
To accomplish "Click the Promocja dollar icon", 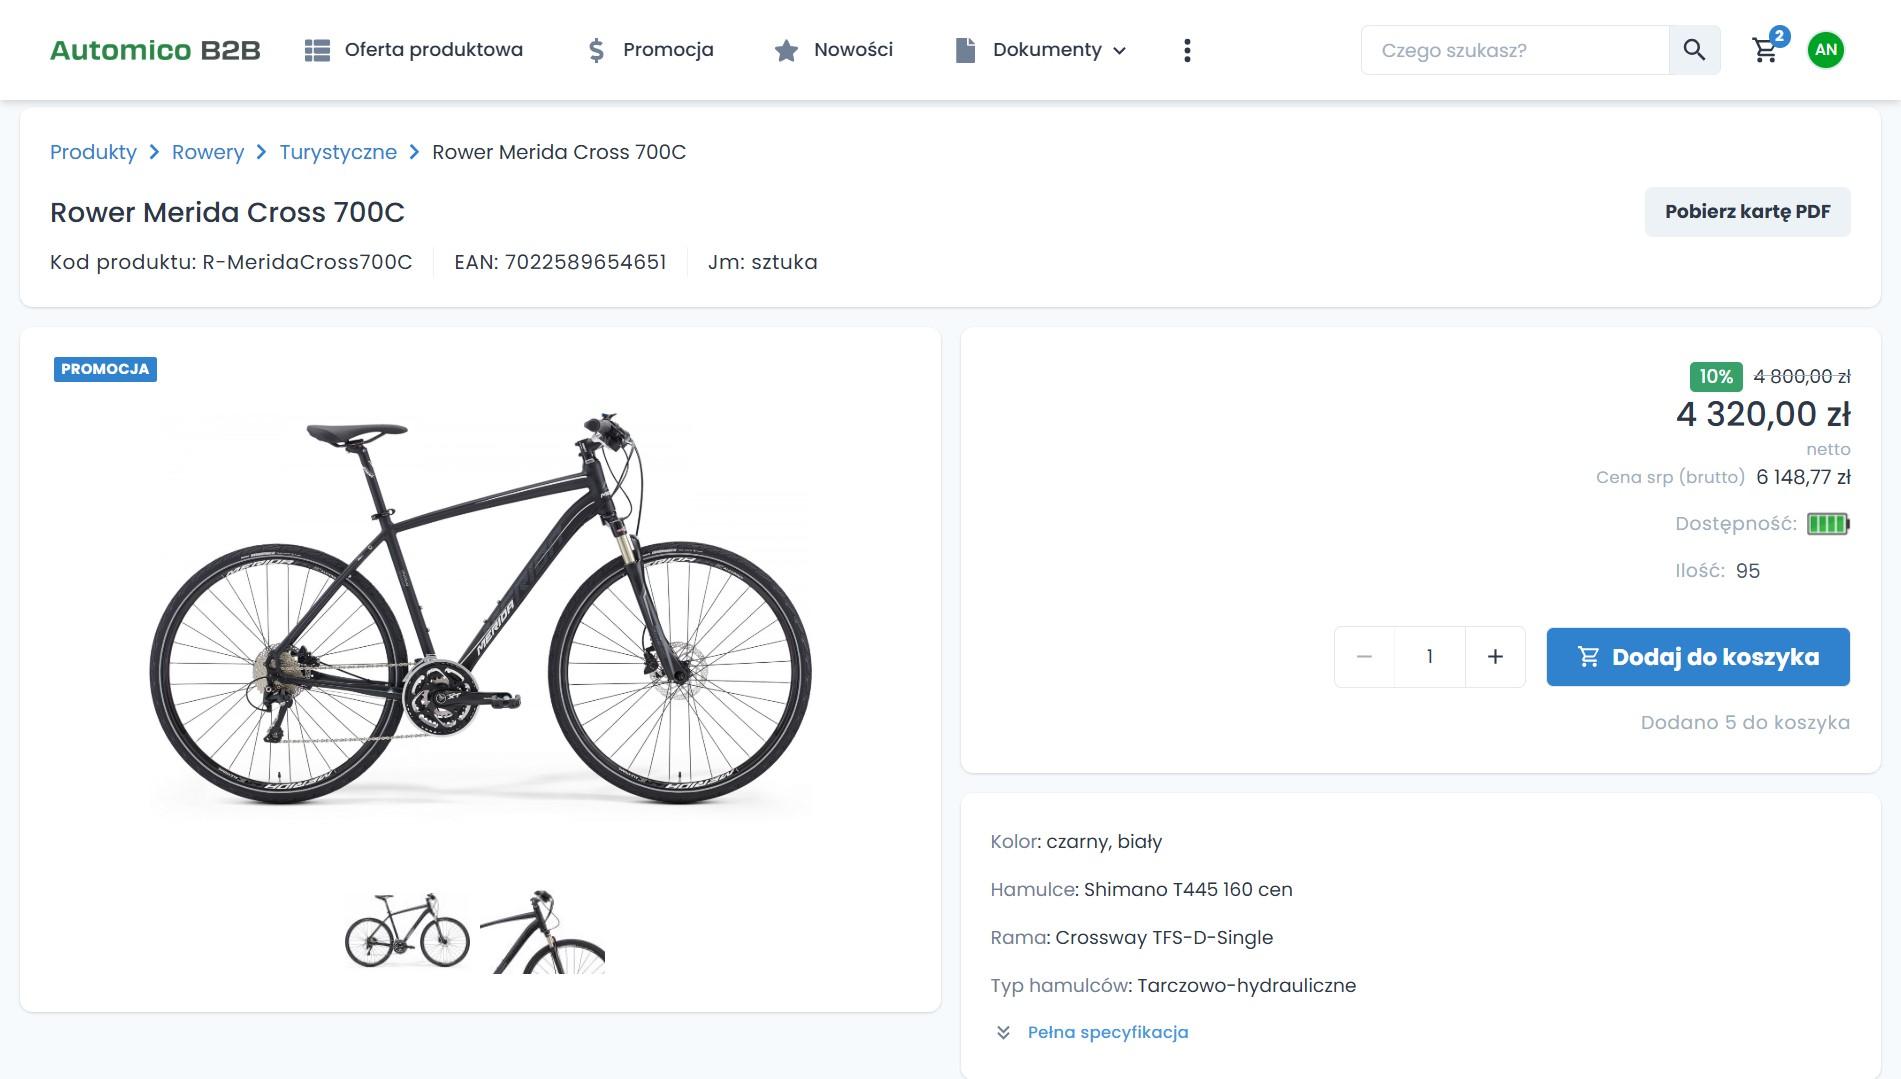I will (x=596, y=51).
